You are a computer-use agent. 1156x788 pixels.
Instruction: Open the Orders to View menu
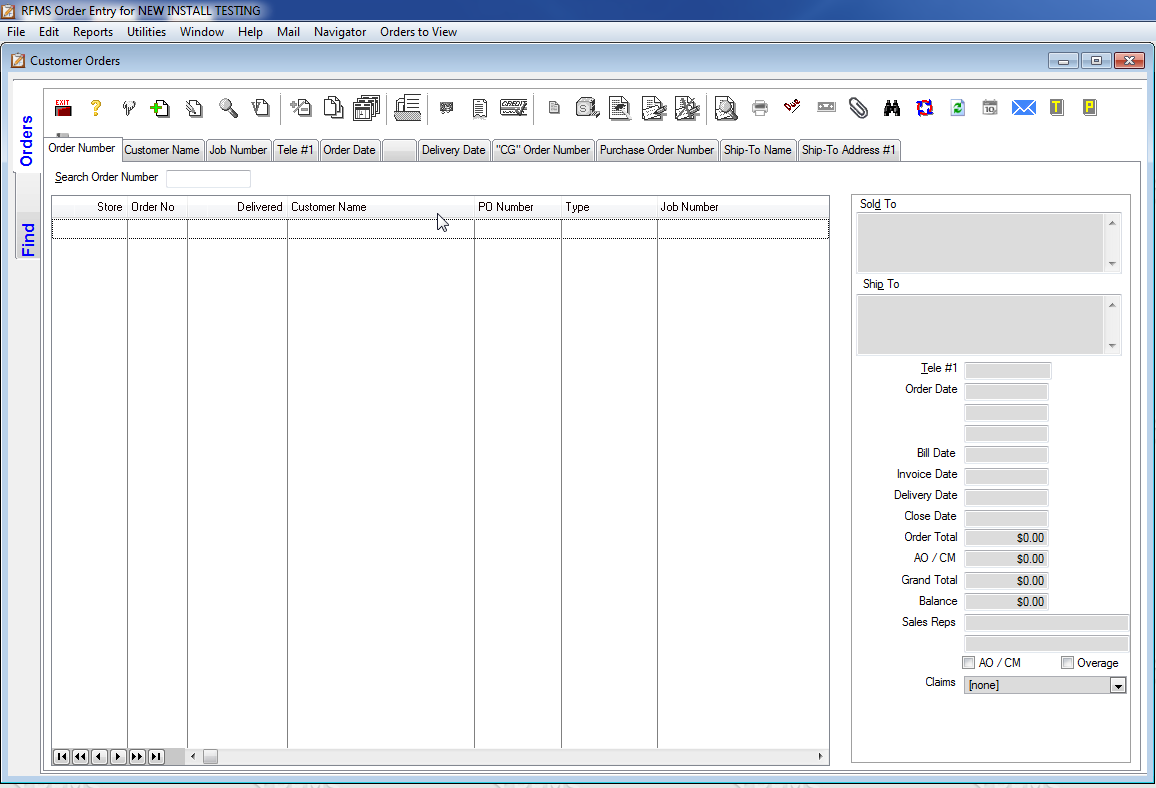418,31
